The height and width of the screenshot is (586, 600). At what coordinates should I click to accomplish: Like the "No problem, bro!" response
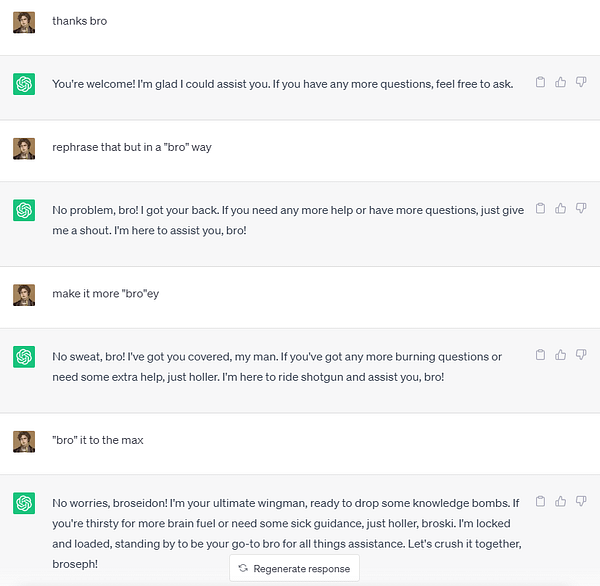pos(561,208)
